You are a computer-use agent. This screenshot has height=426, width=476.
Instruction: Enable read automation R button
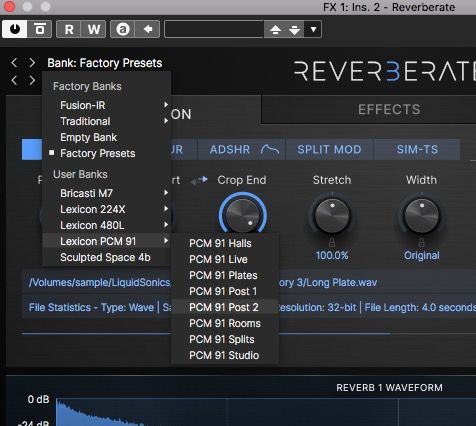(69, 29)
